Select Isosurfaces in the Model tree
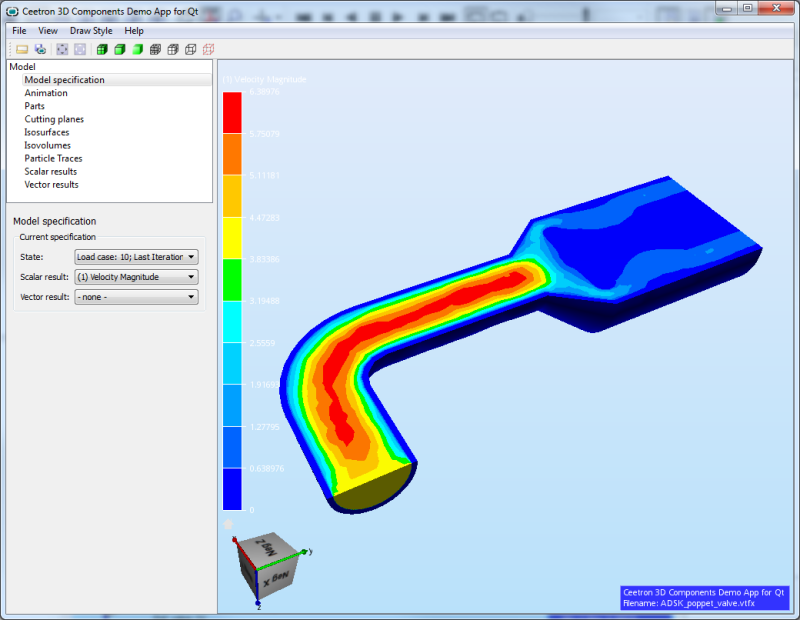 click(47, 132)
